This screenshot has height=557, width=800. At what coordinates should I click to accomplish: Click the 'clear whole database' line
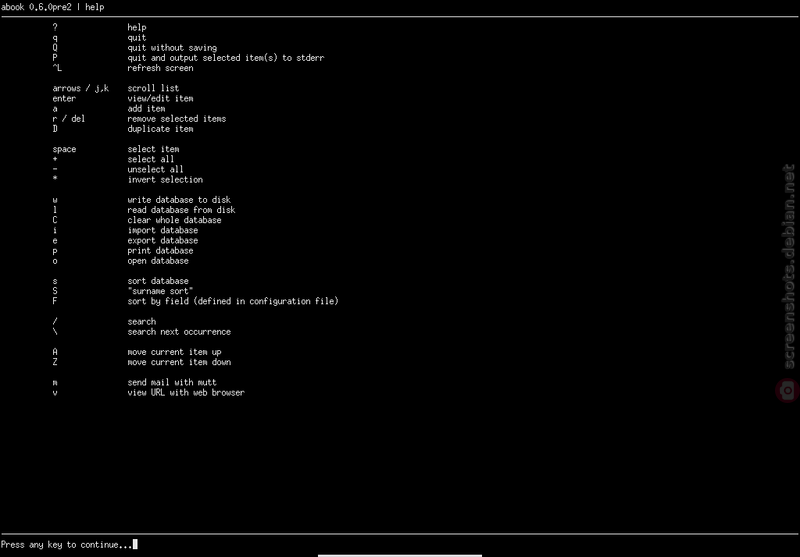[174, 220]
